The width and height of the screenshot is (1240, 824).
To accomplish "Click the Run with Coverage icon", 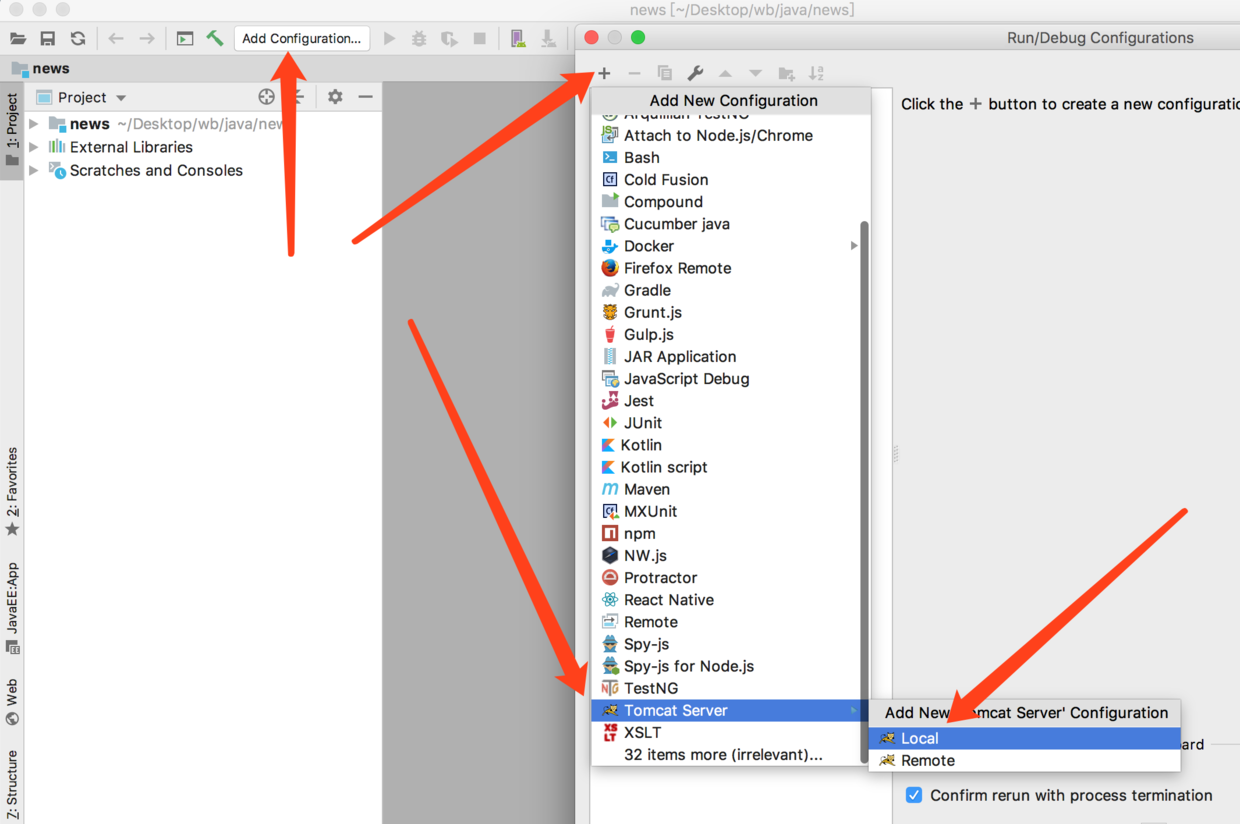I will click(449, 38).
